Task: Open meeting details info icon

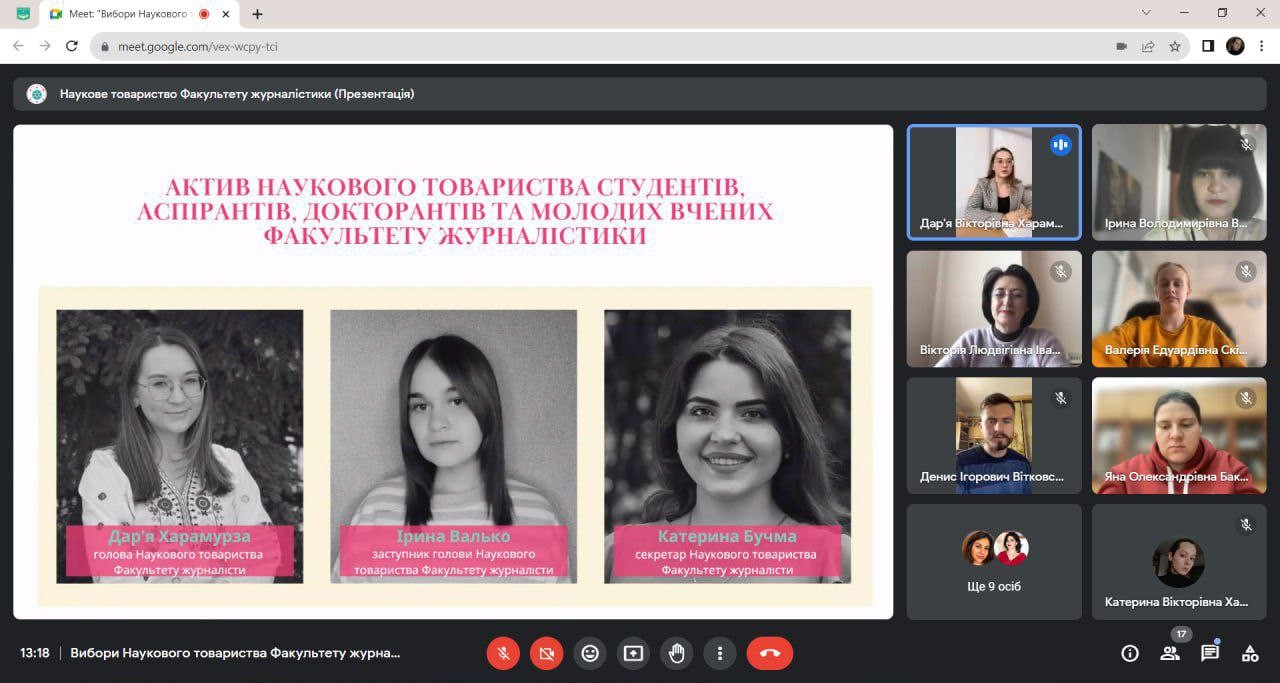Action: [x=1130, y=653]
